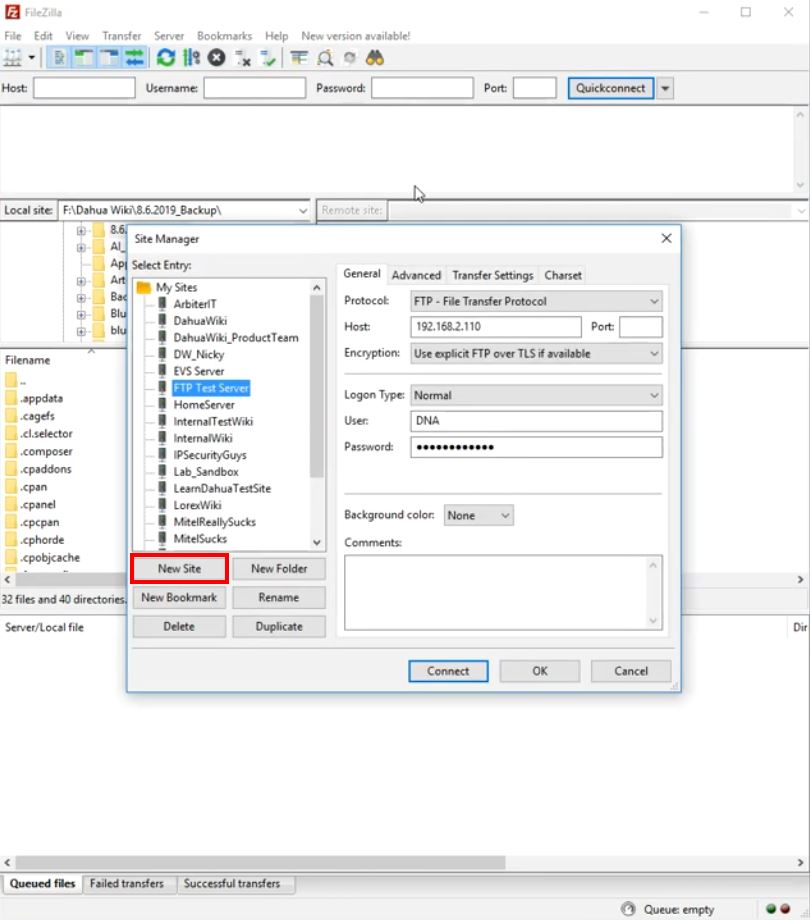Click the Reconnect to last server icon

click(269, 58)
